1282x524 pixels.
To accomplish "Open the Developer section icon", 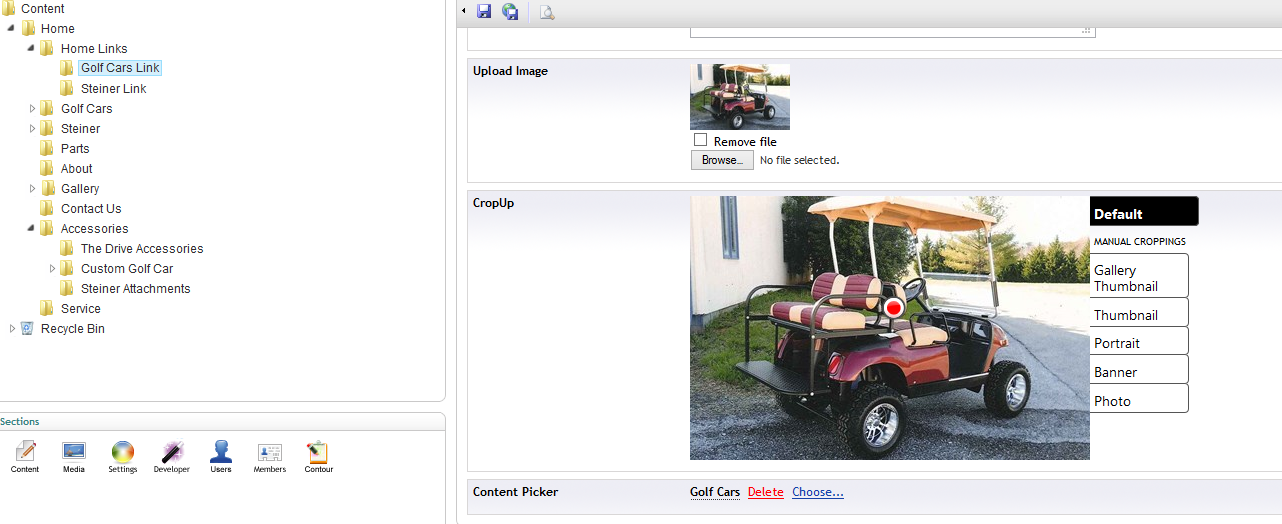I will (x=172, y=452).
